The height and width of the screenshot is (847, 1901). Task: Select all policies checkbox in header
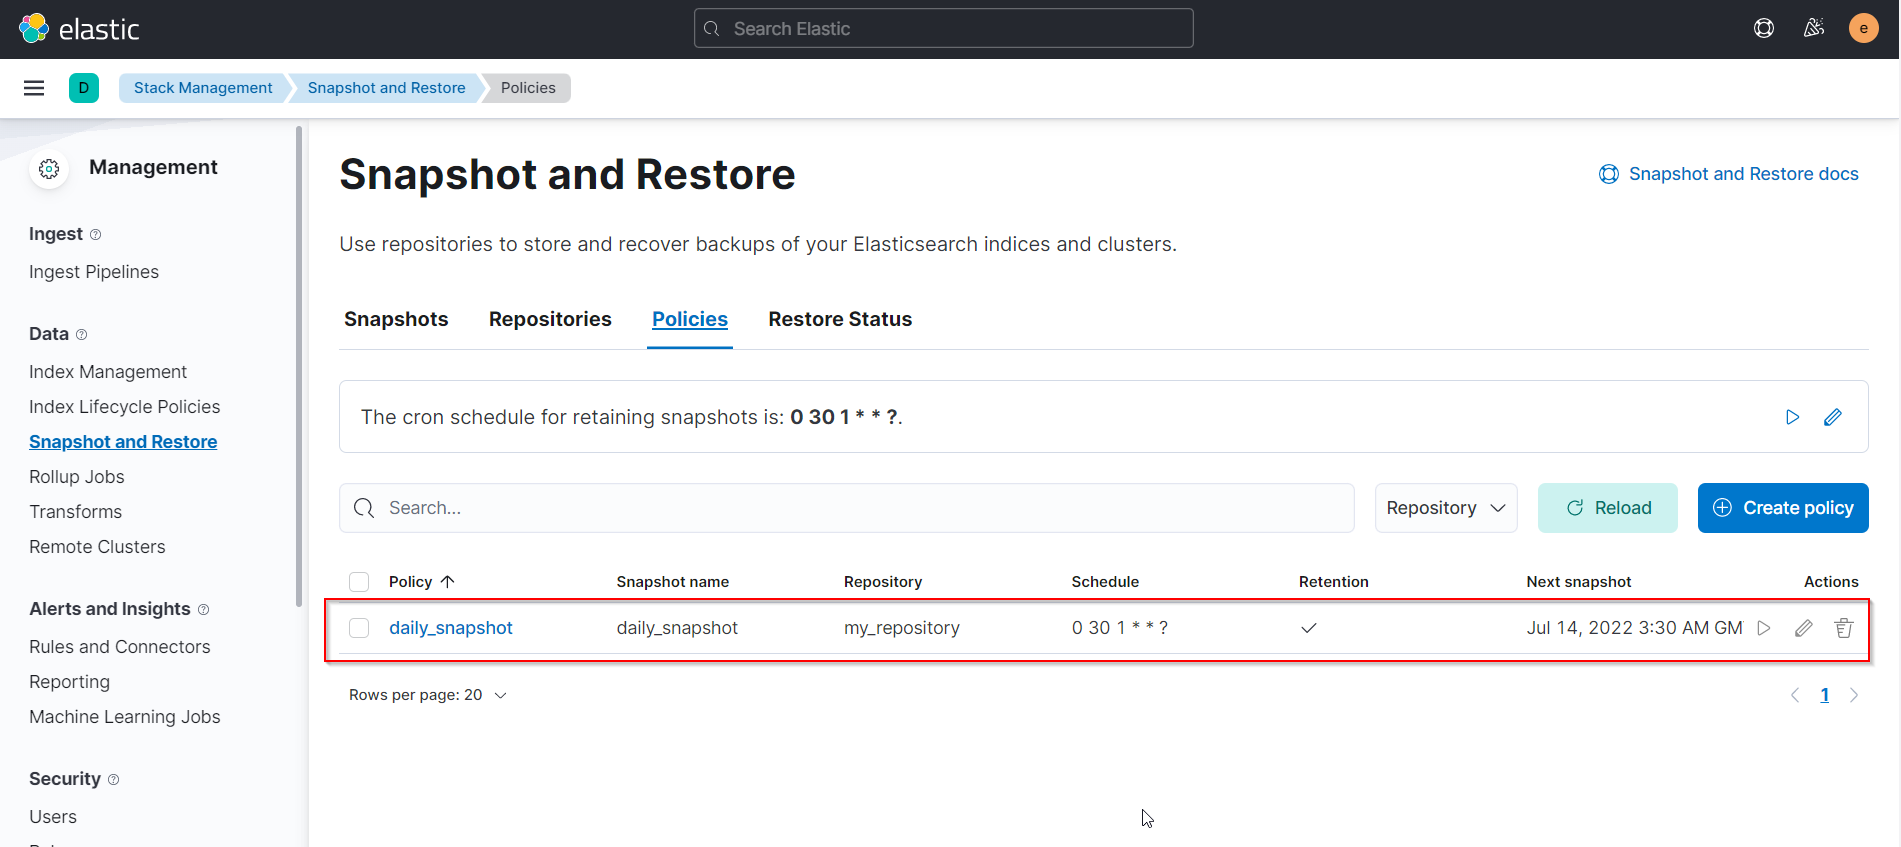(359, 582)
